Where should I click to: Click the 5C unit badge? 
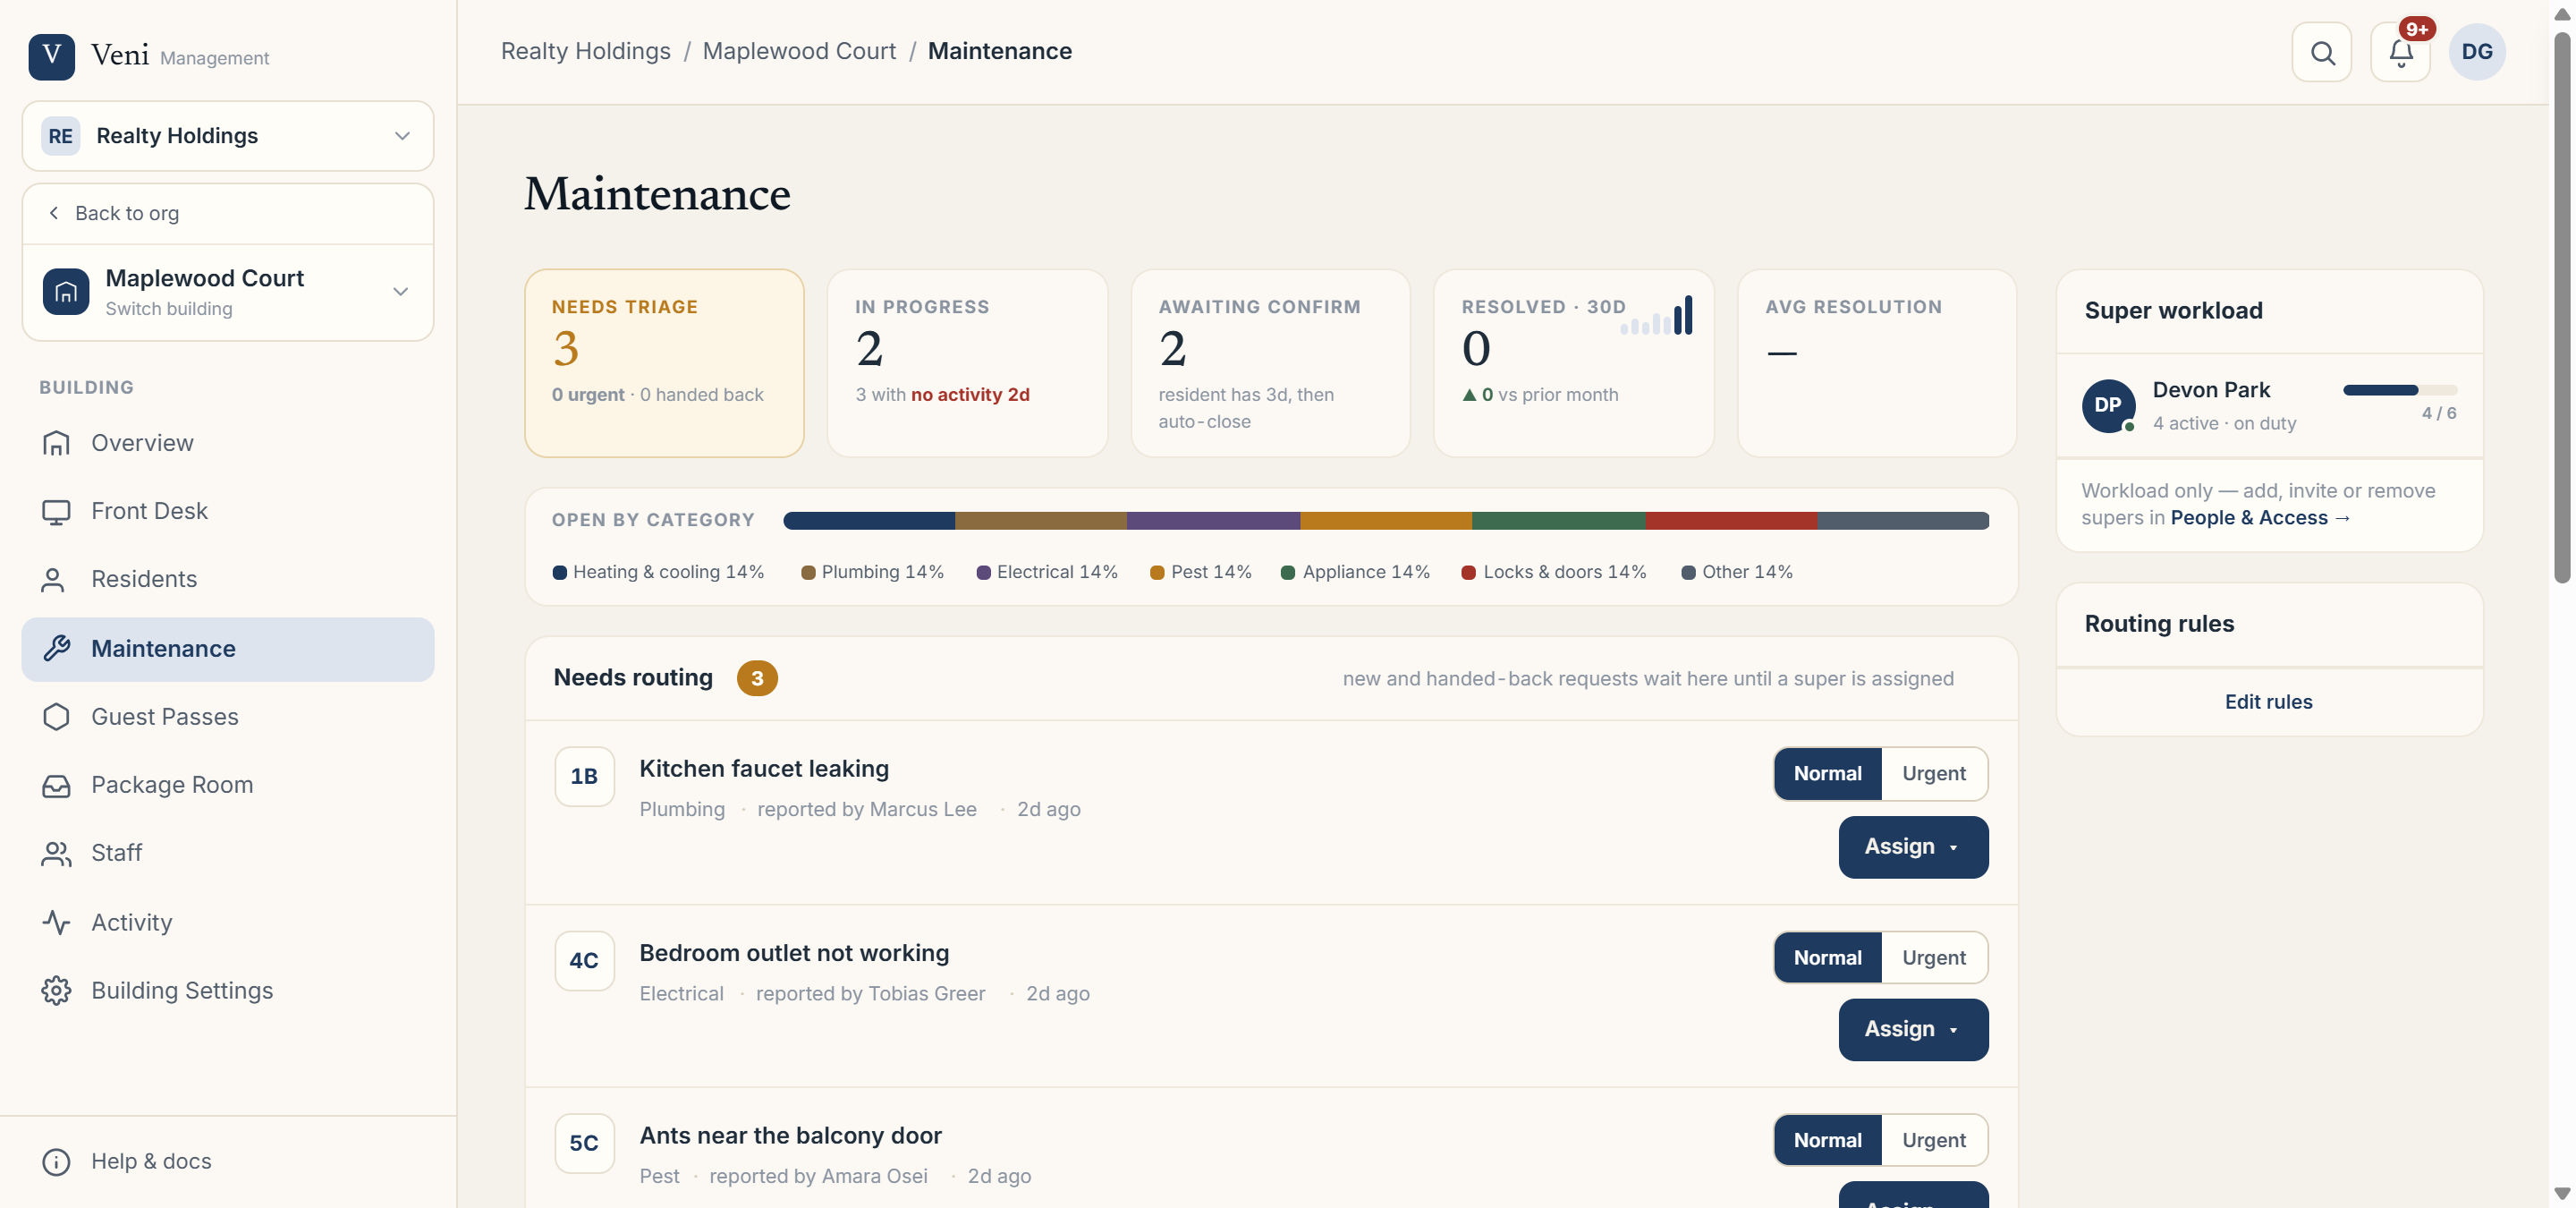(584, 1143)
